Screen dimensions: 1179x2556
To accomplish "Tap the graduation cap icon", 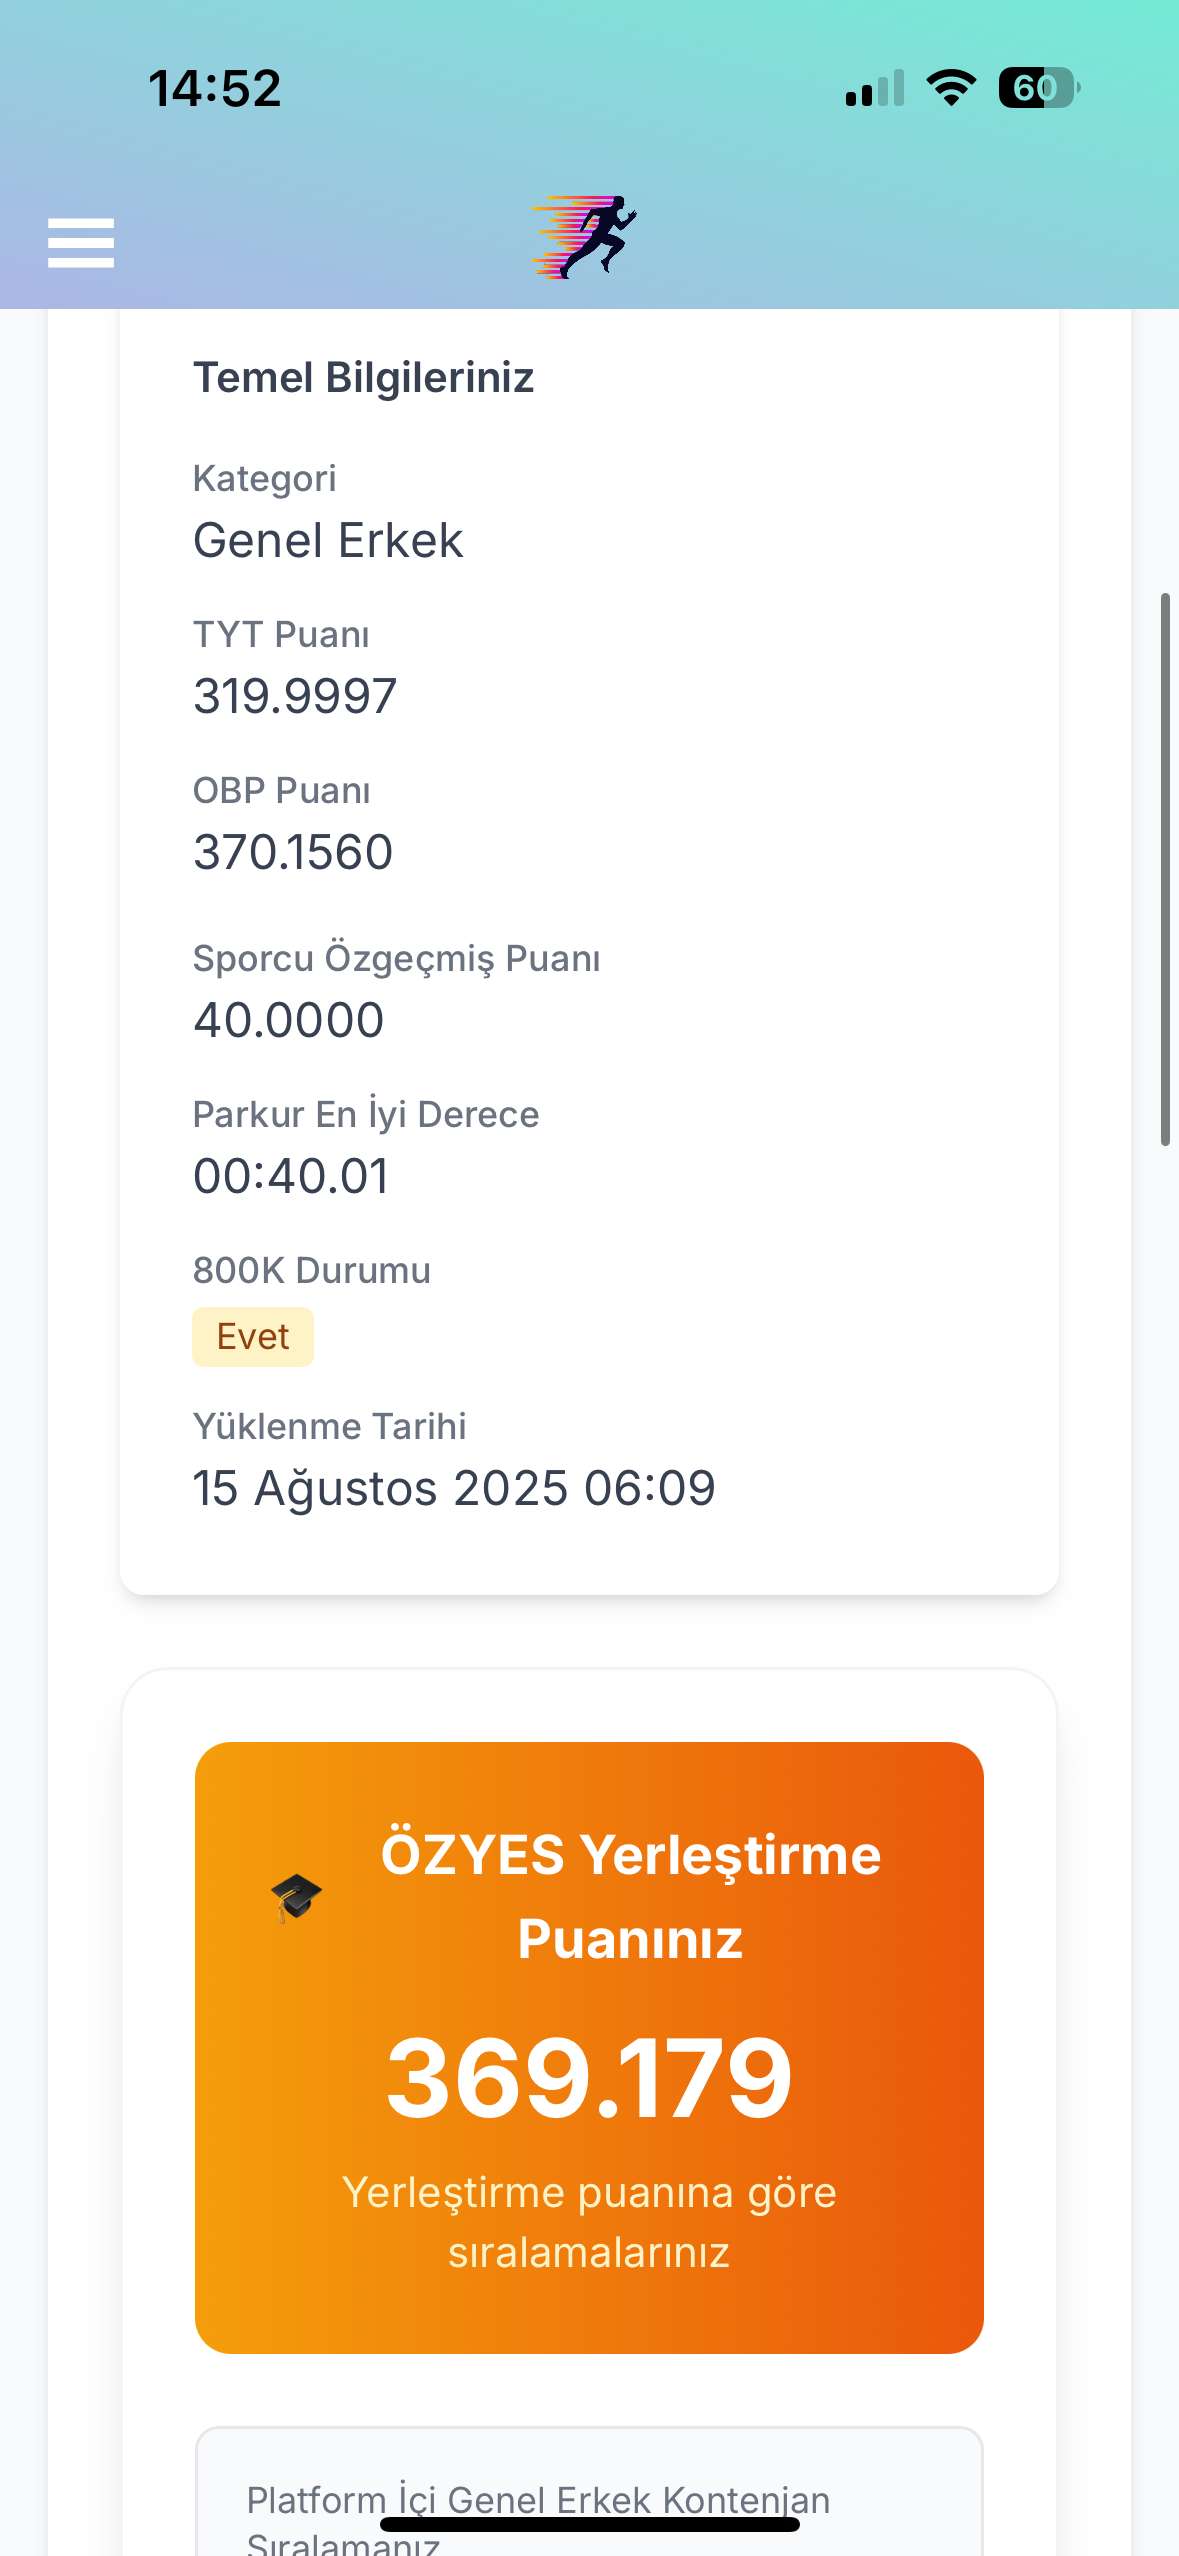I will point(296,1897).
